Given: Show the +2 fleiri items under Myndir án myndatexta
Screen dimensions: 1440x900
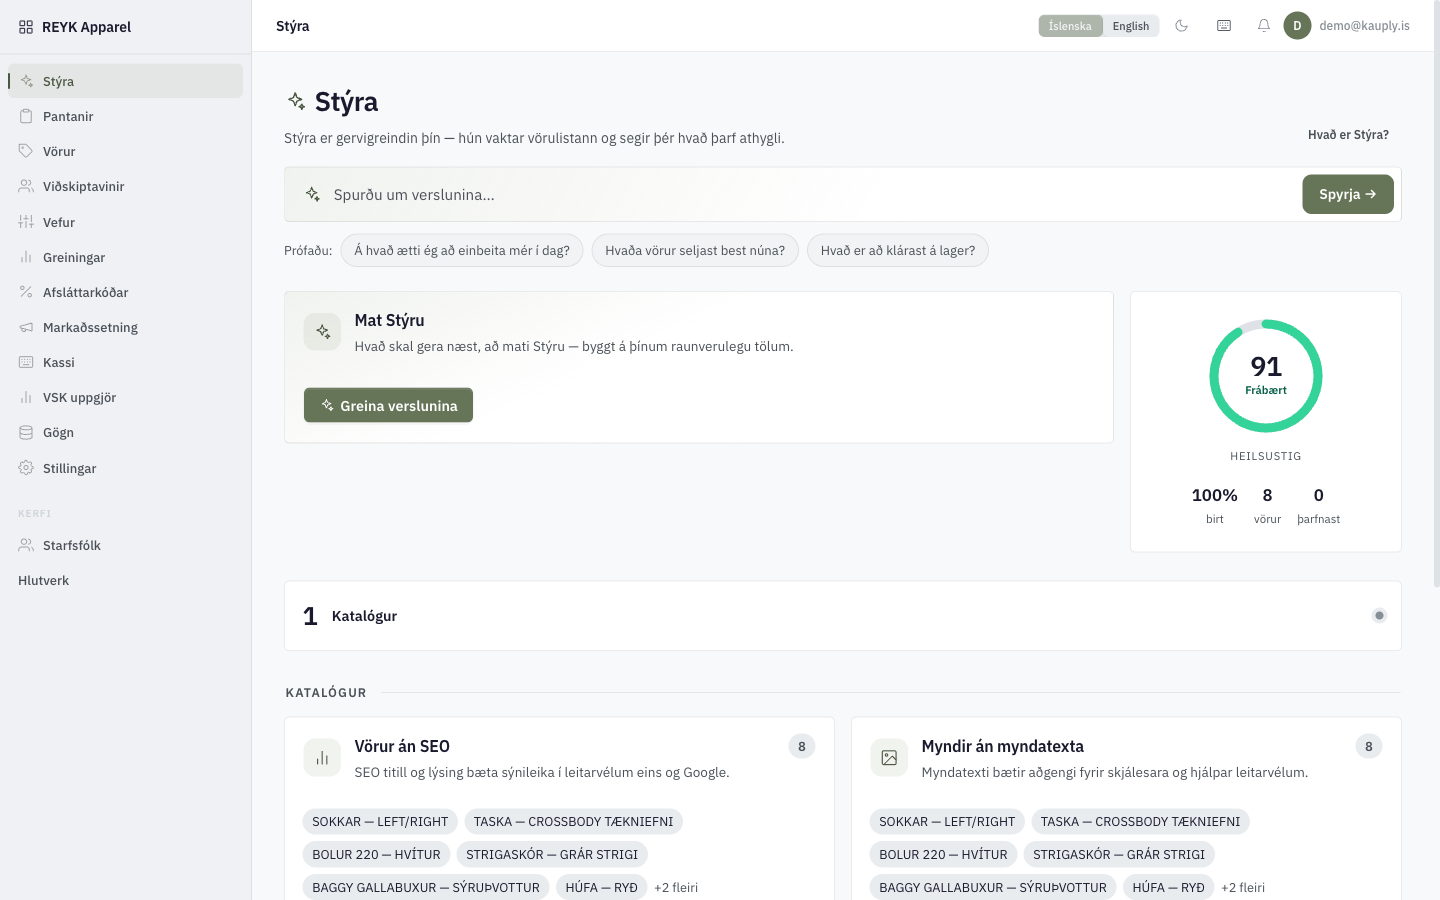Looking at the screenshot, I should [x=1243, y=887].
